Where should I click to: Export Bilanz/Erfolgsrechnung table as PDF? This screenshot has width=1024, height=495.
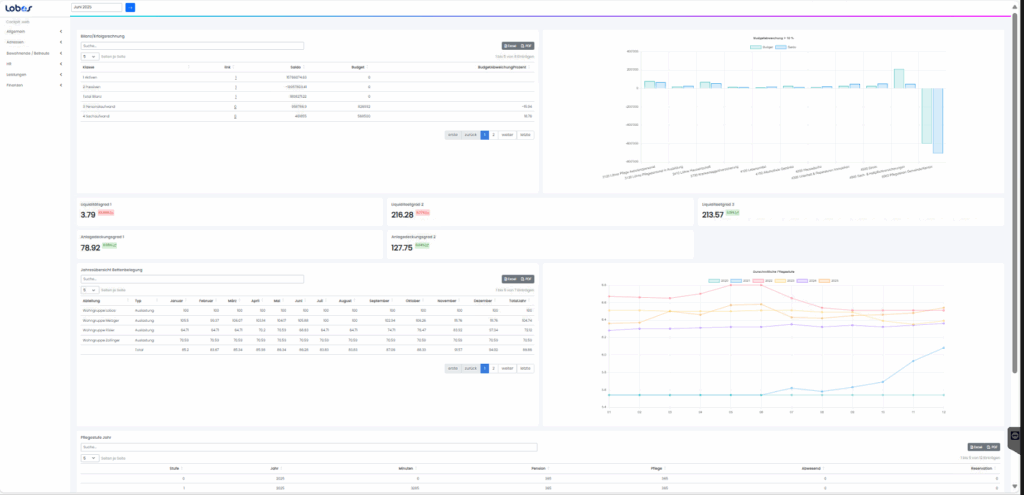(x=528, y=46)
